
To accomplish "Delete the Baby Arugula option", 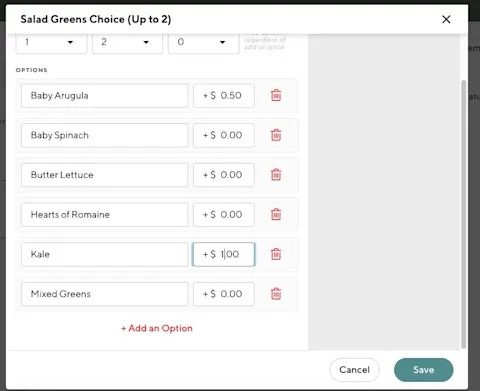I will [x=276, y=95].
